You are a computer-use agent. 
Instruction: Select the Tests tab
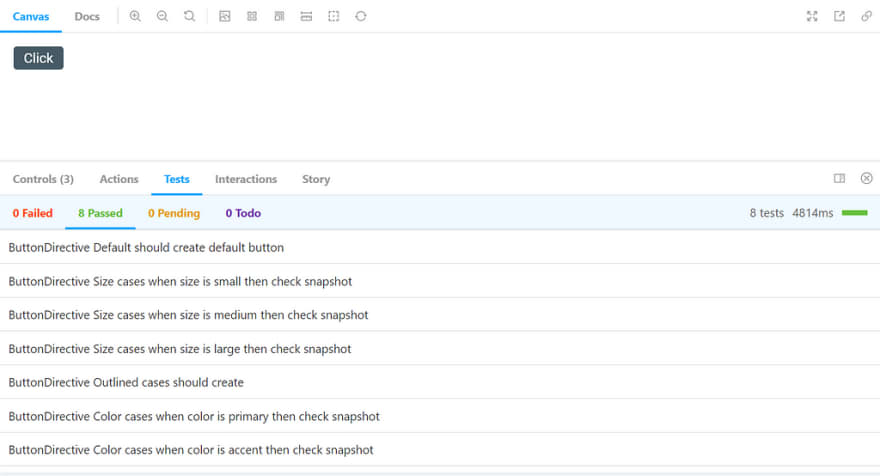click(177, 179)
